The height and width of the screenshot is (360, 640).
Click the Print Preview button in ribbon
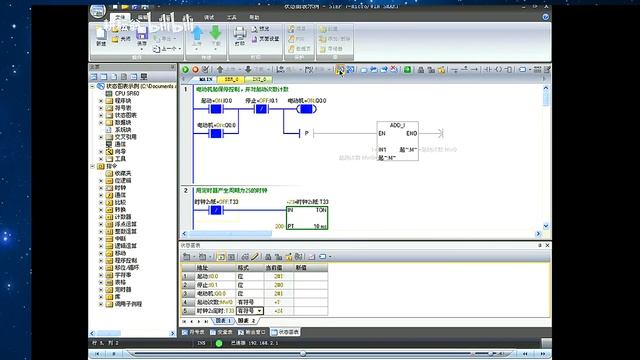260,29
